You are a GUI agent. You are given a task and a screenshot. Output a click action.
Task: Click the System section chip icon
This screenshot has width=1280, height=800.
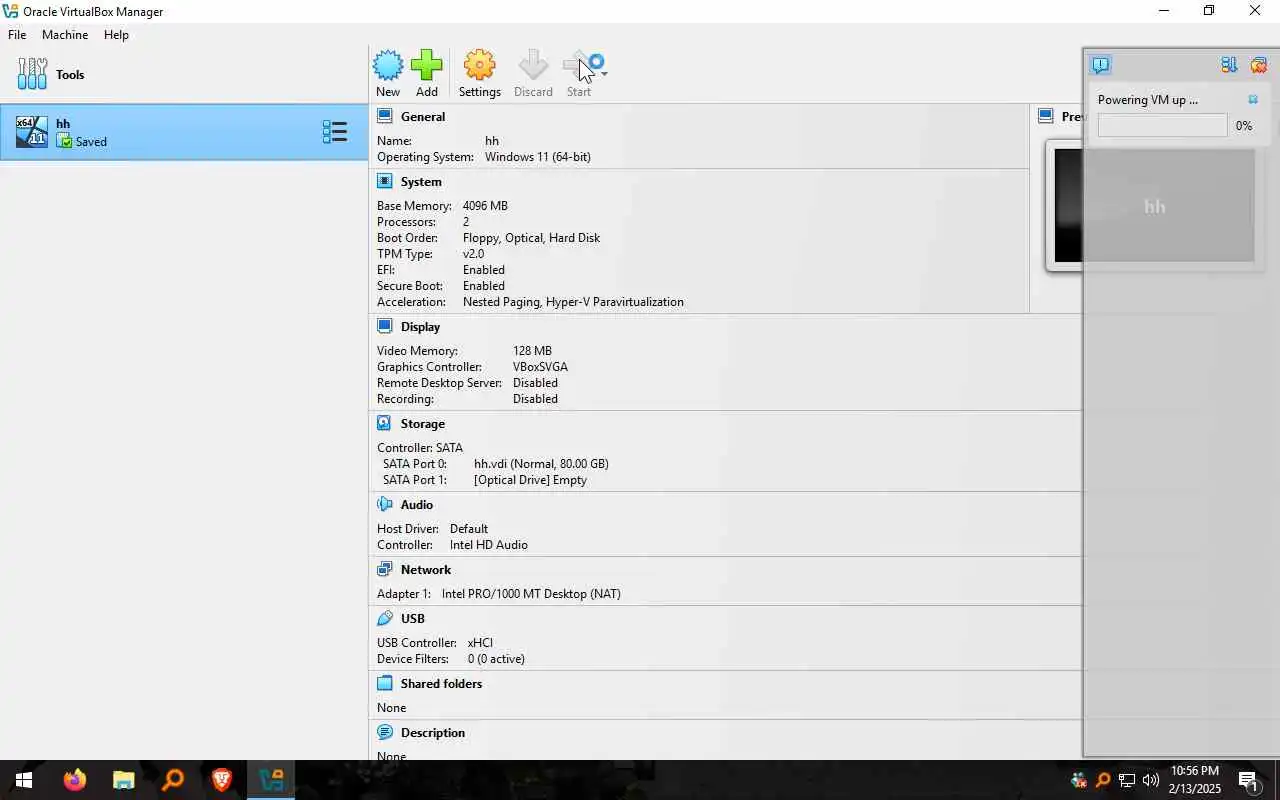tap(385, 181)
